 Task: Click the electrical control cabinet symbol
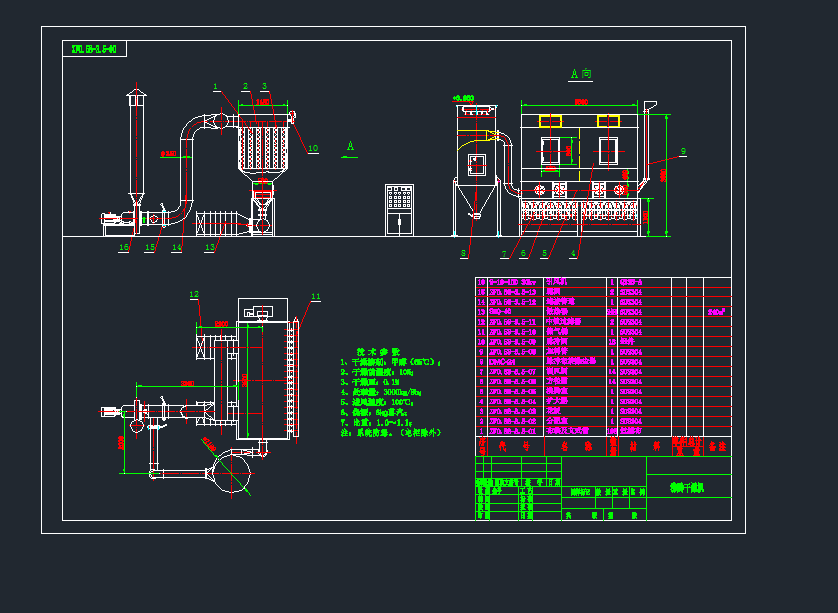pos(401,209)
